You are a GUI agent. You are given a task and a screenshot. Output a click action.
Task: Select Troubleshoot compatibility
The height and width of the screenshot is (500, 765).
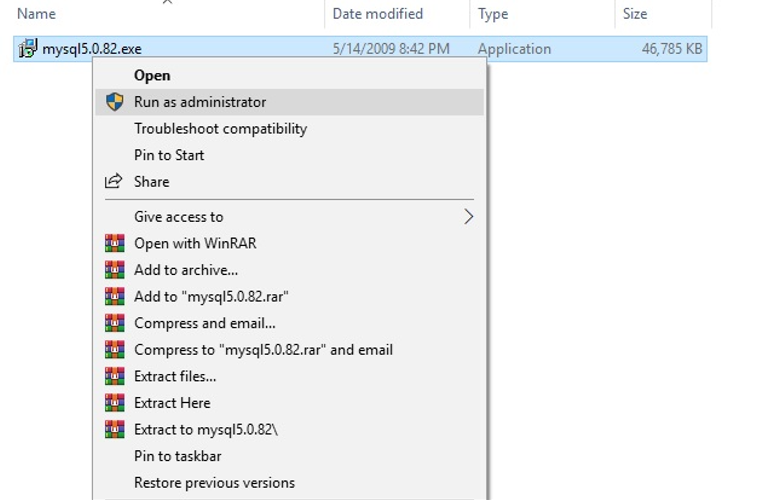point(290,129)
